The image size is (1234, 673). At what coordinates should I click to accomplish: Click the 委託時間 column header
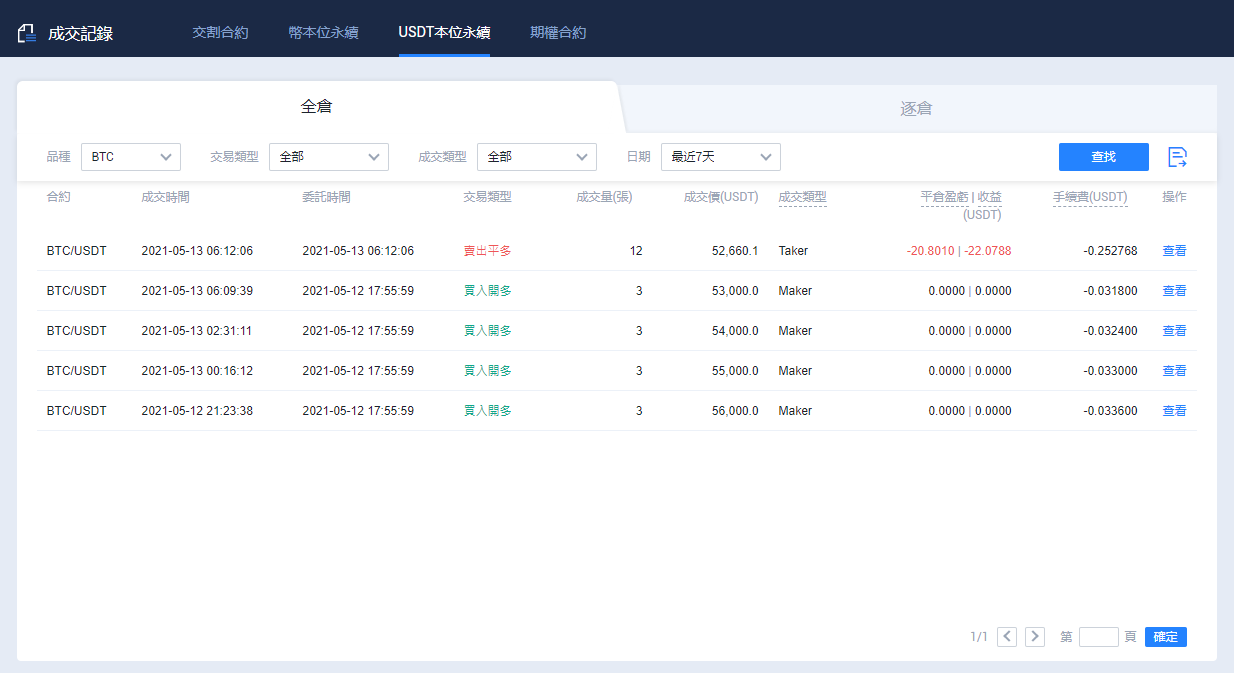click(x=326, y=197)
